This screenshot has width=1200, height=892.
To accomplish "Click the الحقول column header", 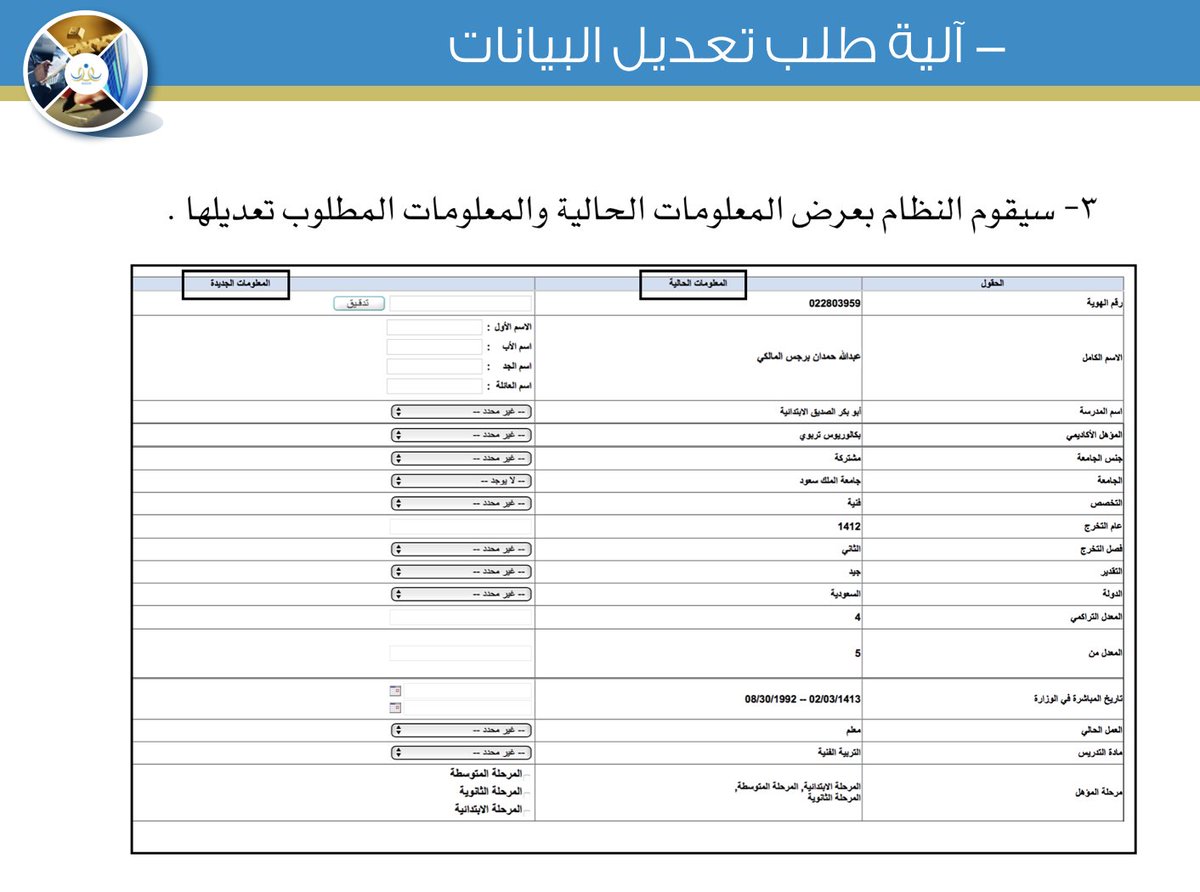I will coord(991,284).
